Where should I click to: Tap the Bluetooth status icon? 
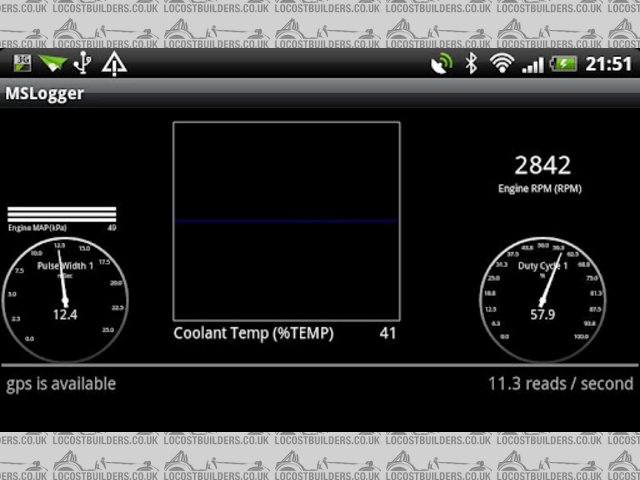pos(471,64)
